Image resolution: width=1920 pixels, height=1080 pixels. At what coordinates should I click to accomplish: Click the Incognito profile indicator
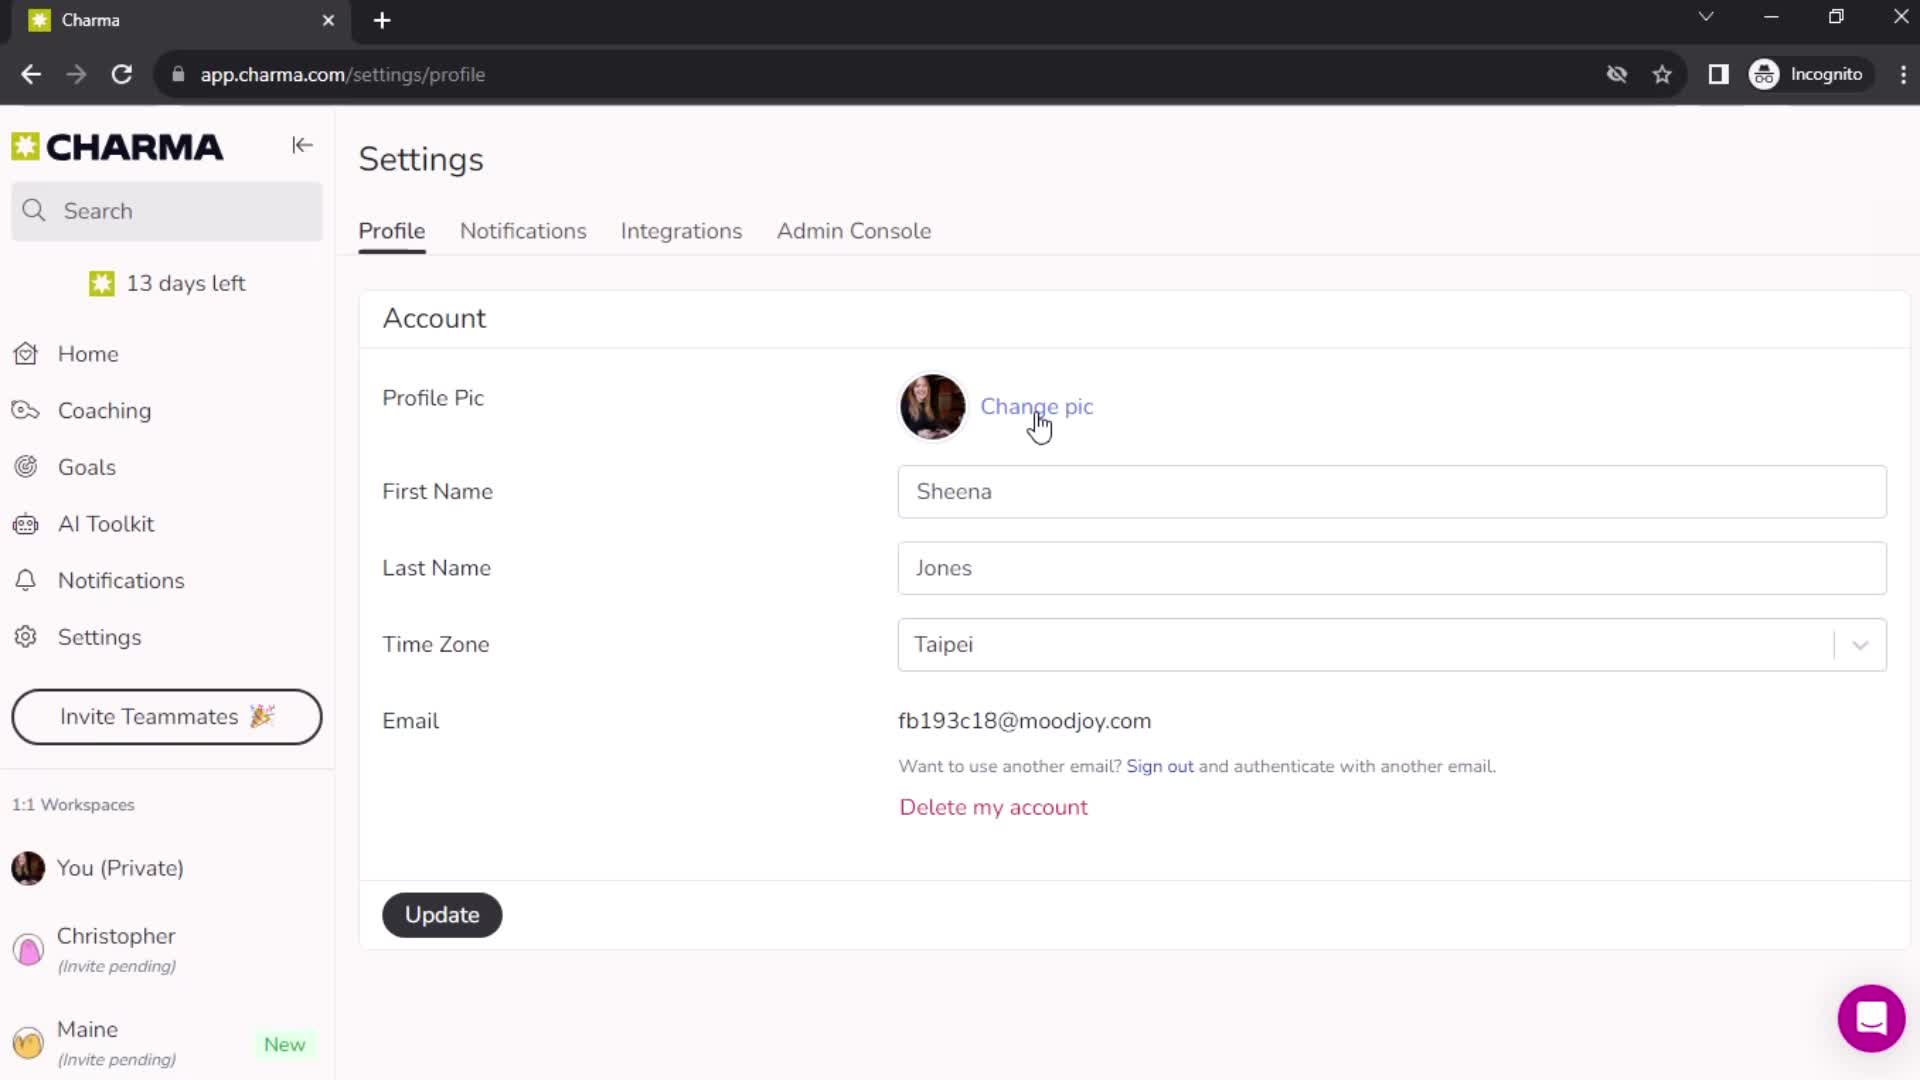pos(1809,74)
